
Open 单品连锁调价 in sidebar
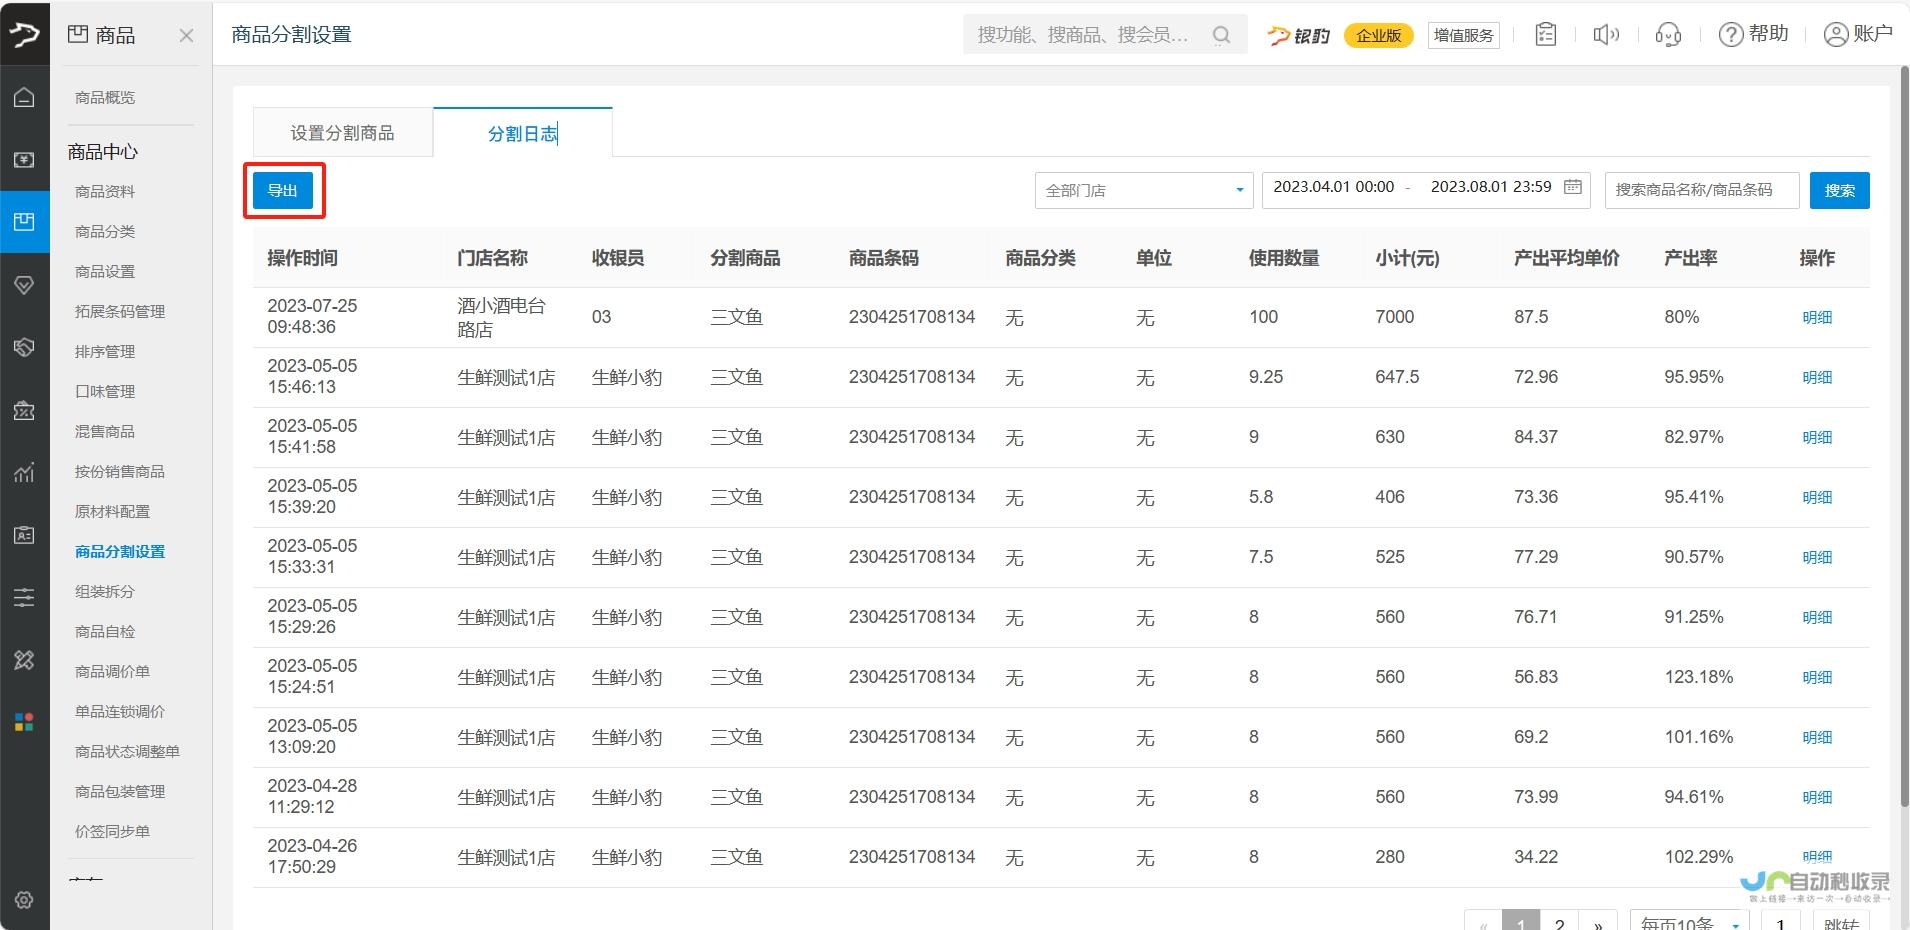(120, 711)
